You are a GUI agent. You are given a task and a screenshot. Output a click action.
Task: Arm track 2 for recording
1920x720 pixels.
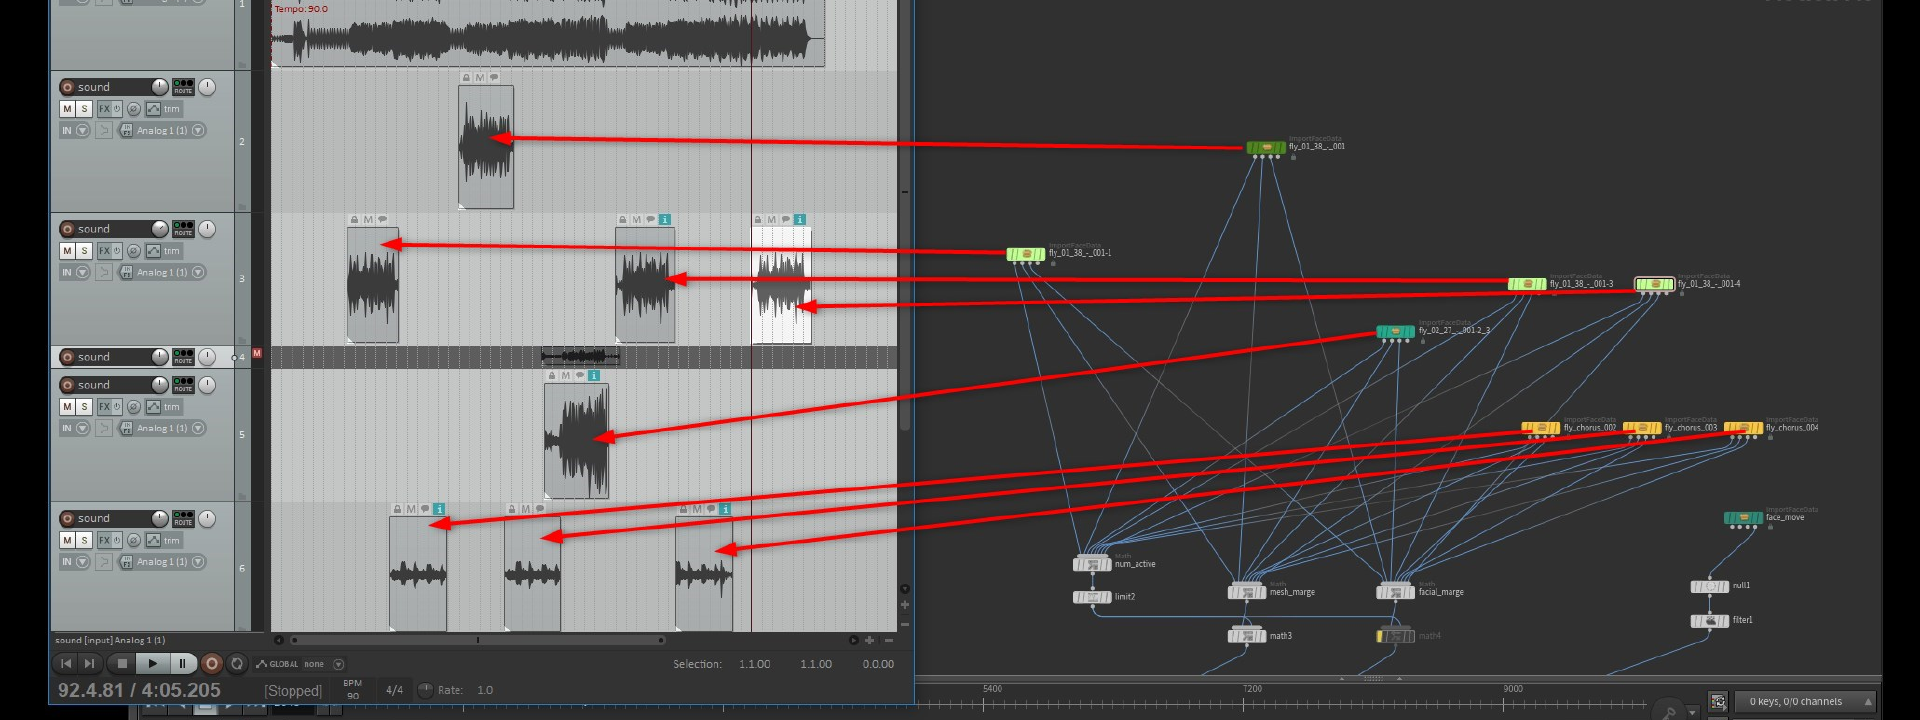point(67,87)
